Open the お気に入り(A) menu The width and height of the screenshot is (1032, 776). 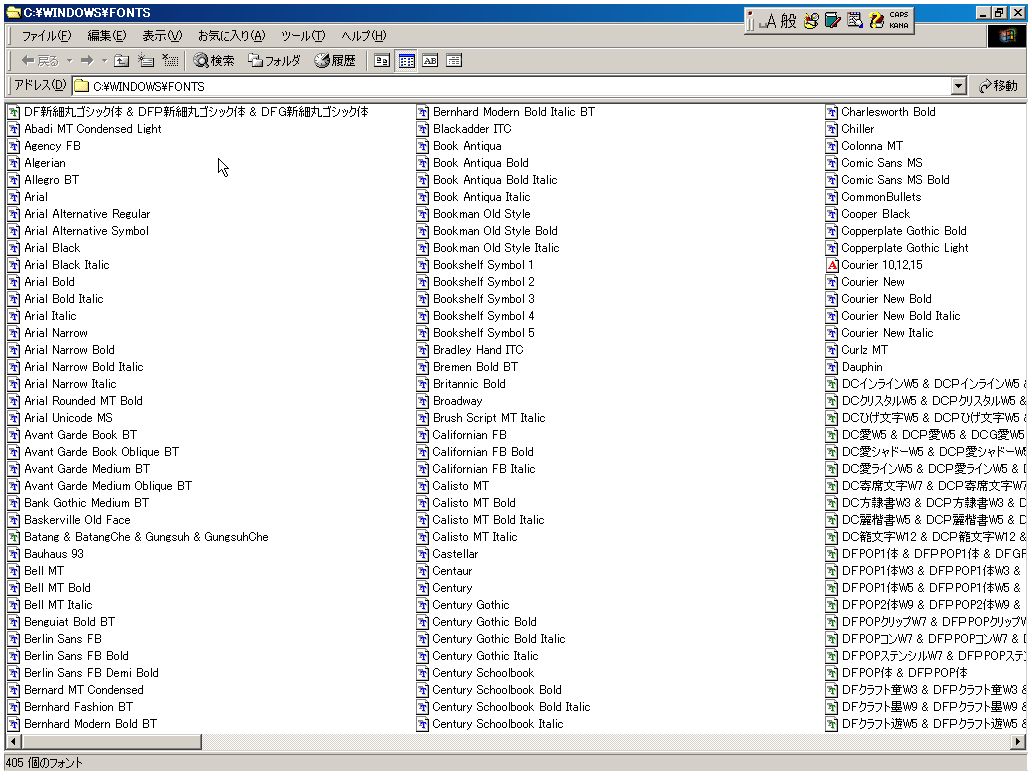point(231,36)
